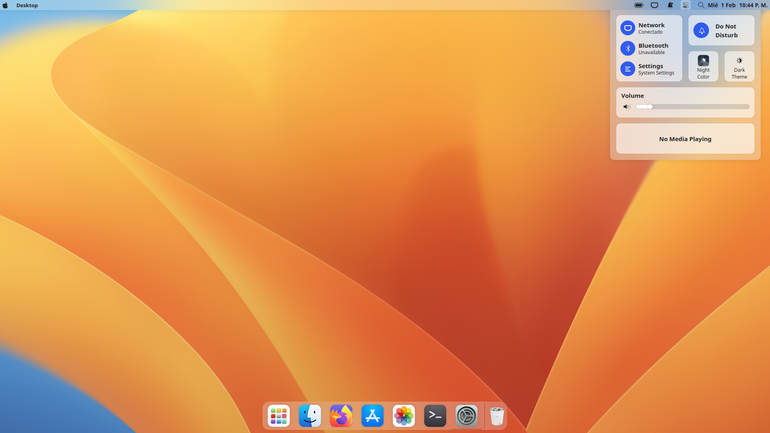Open System Settings round button in panel
This screenshot has width=770, height=433.
[628, 69]
